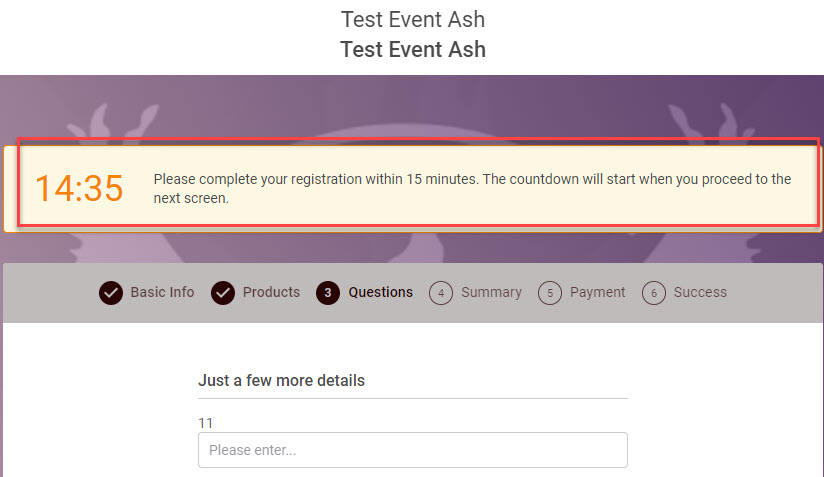The height and width of the screenshot is (477, 824).
Task: Click the step 6 number circle
Action: click(x=654, y=293)
